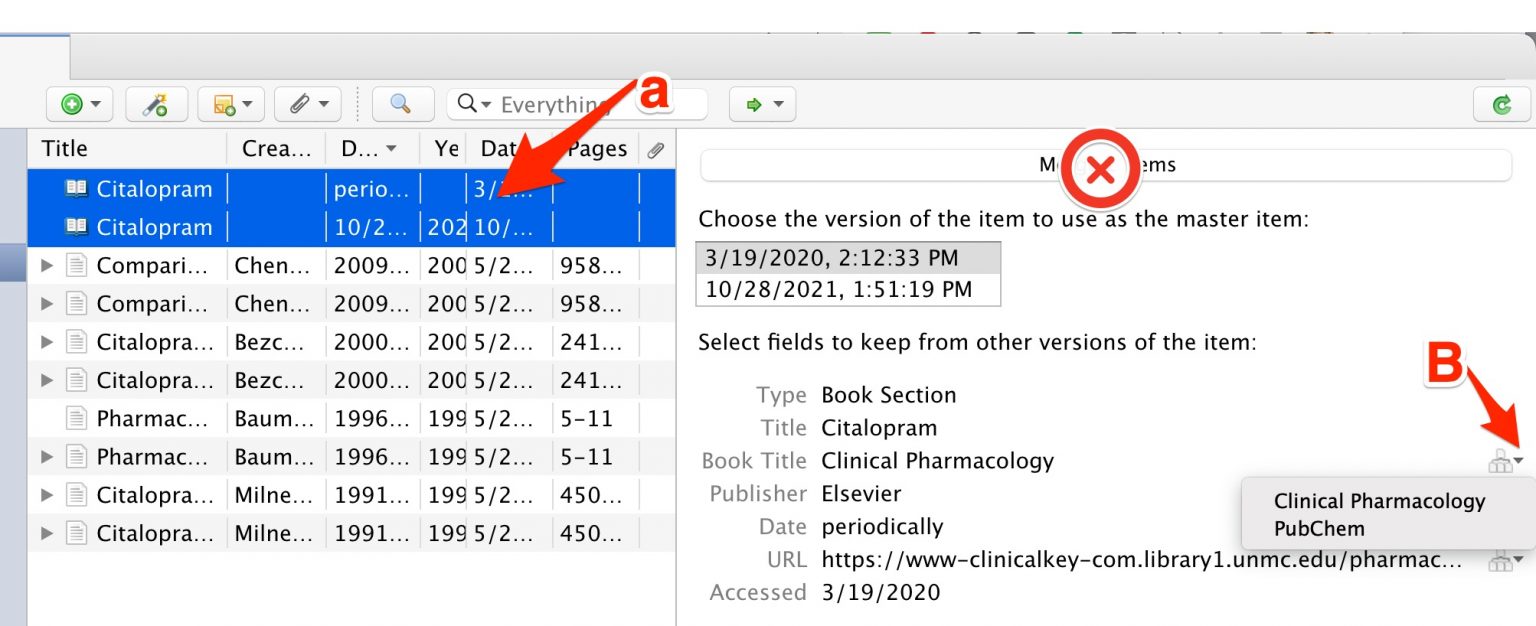Open the Add Attachment paperclip icon
Image resolution: width=1536 pixels, height=626 pixels.
click(x=300, y=103)
